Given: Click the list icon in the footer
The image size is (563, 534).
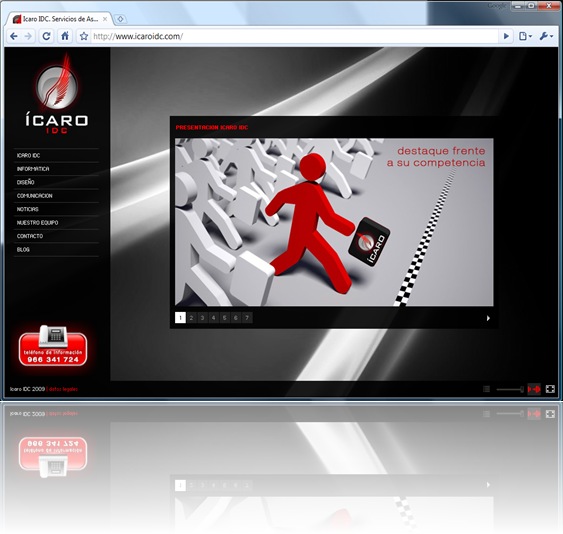Looking at the screenshot, I should (487, 389).
